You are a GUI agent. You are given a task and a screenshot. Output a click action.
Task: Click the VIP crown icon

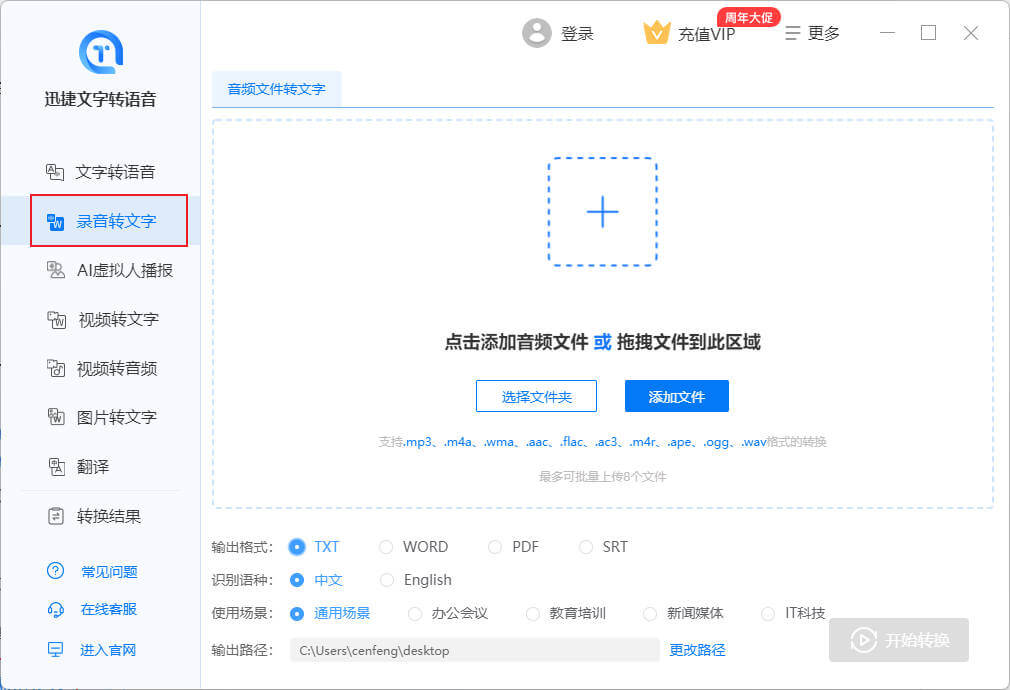(x=656, y=33)
